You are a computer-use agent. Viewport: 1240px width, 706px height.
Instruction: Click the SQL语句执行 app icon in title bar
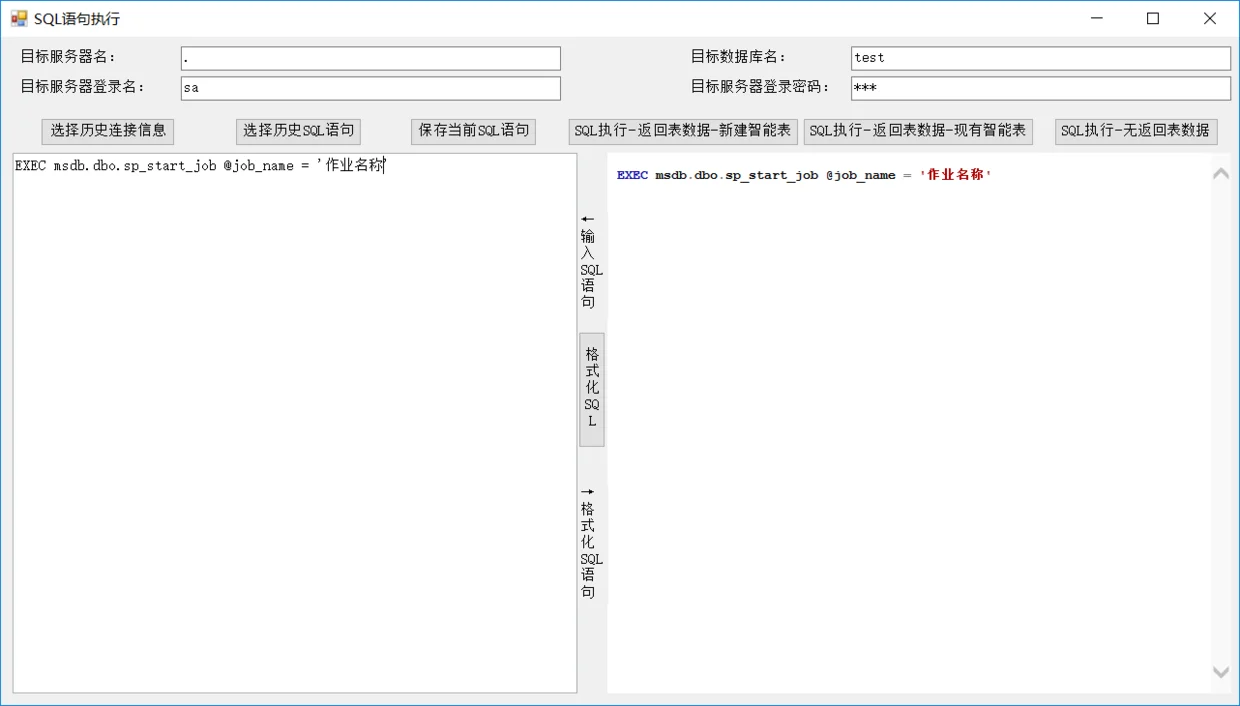click(x=19, y=19)
